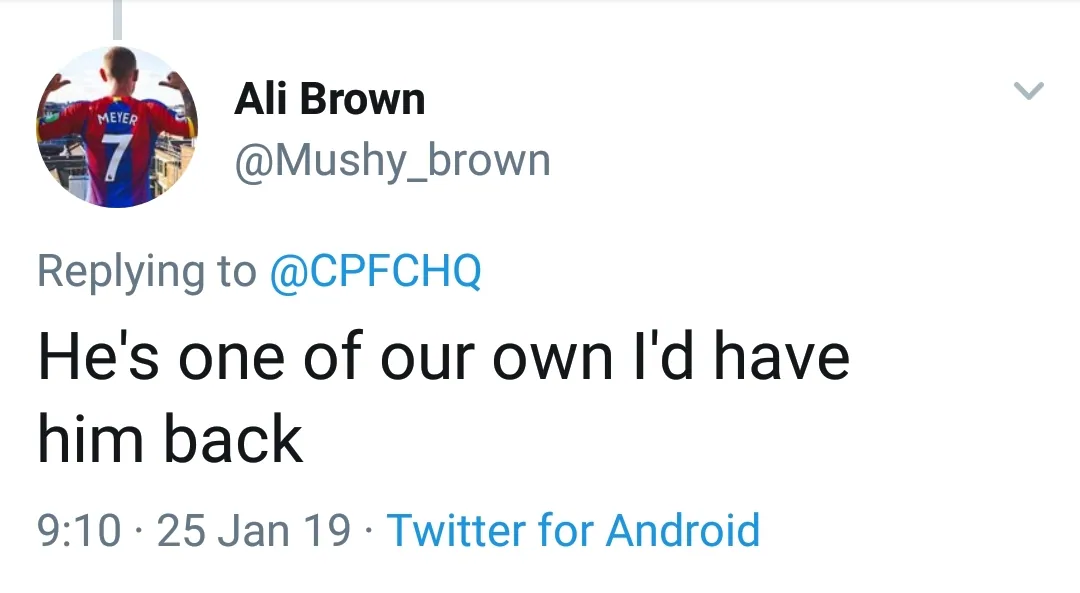Click the 25 Jan 19 tweet date
The image size is (1080, 593).
click(x=254, y=530)
